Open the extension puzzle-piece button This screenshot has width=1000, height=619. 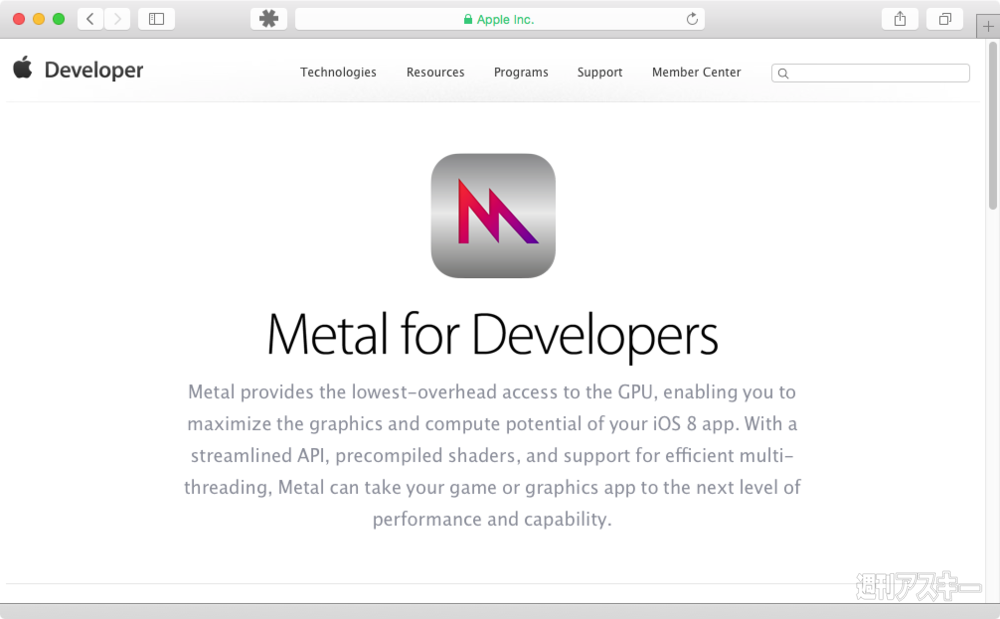pos(268,19)
